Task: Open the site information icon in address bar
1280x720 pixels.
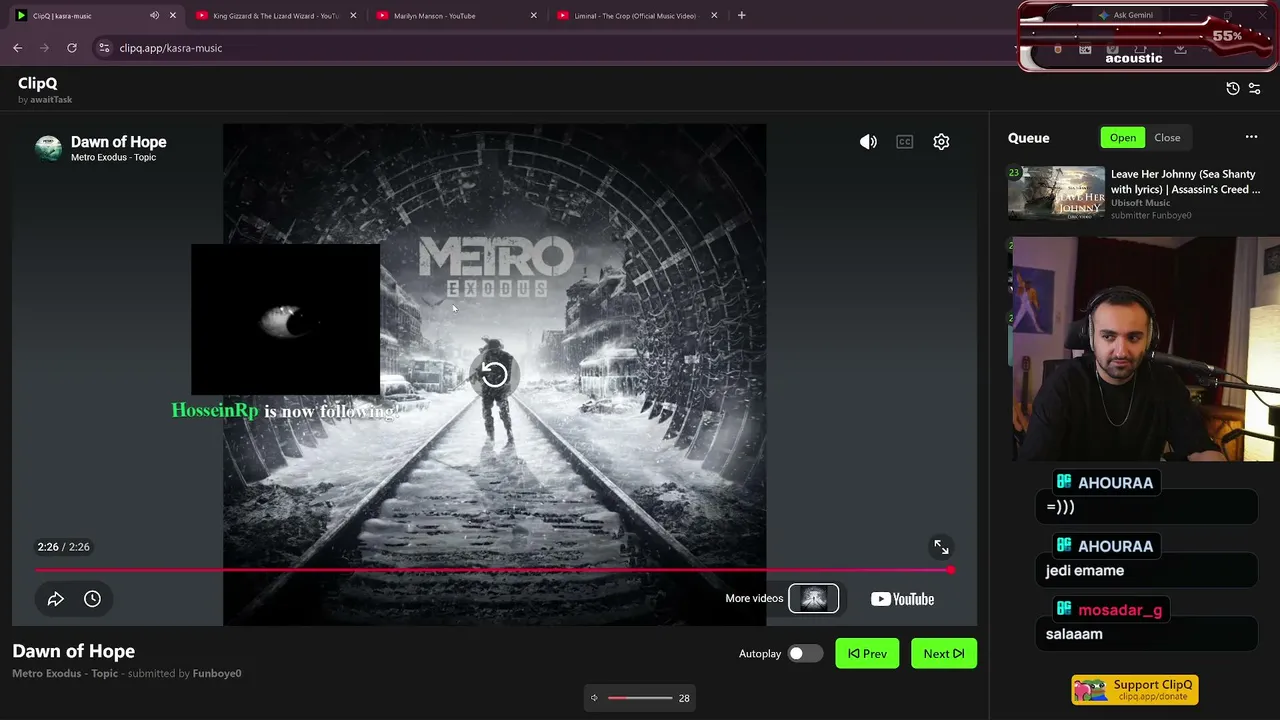Action: (104, 48)
